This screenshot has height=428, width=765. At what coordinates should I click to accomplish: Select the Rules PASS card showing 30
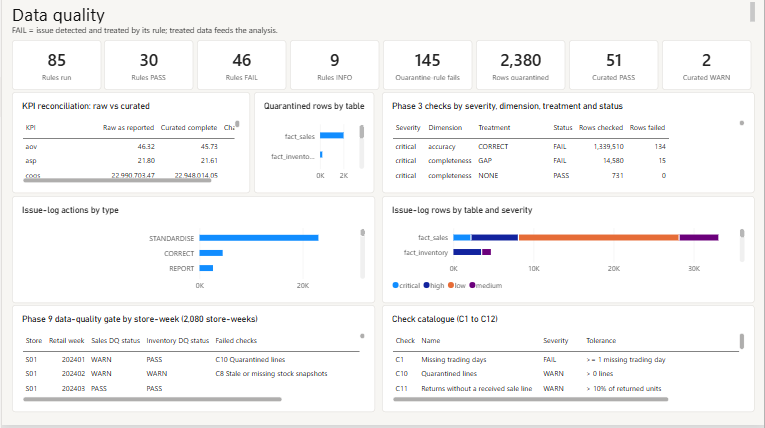(x=149, y=65)
